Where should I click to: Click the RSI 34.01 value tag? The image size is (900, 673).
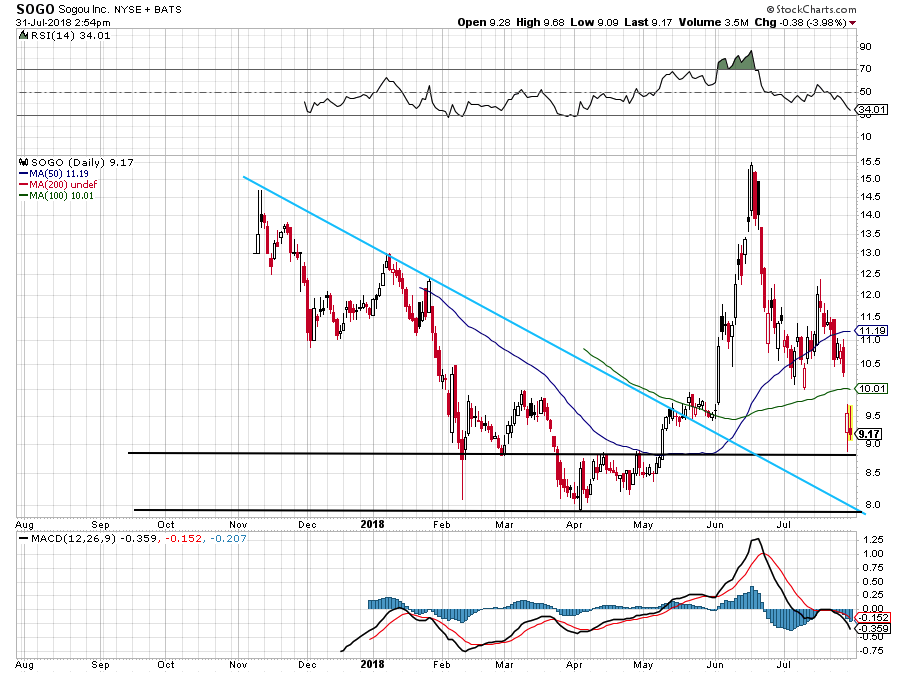click(872, 109)
